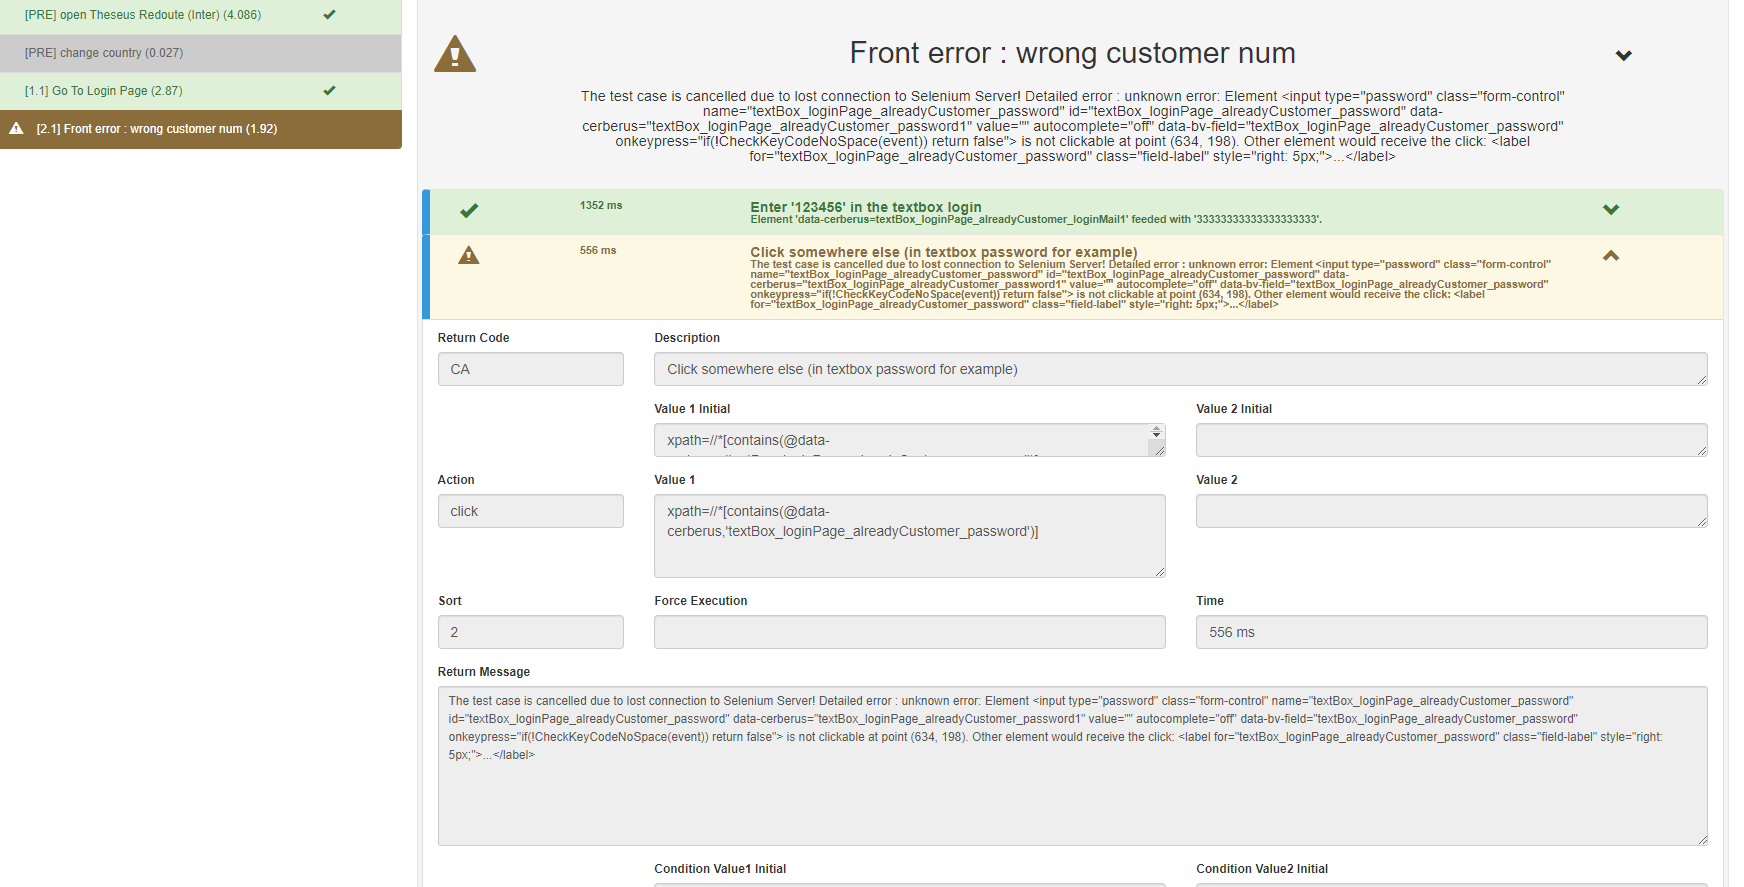The height and width of the screenshot is (887, 1744).
Task: Click the Condition Value2 Initial label
Action: click(x=1262, y=869)
